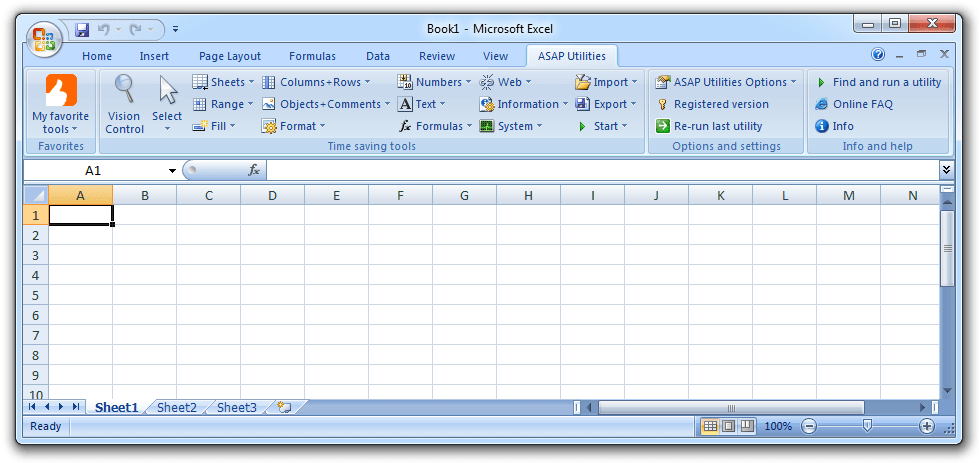Open the Start utilities dropdown
The height and width of the screenshot is (463, 979).
coord(602,126)
